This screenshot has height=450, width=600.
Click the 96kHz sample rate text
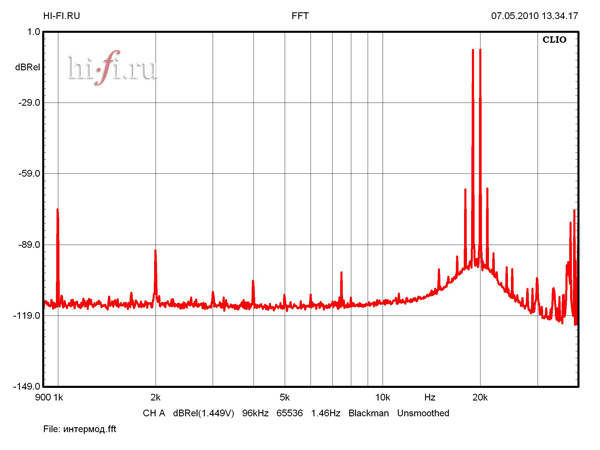257,413
